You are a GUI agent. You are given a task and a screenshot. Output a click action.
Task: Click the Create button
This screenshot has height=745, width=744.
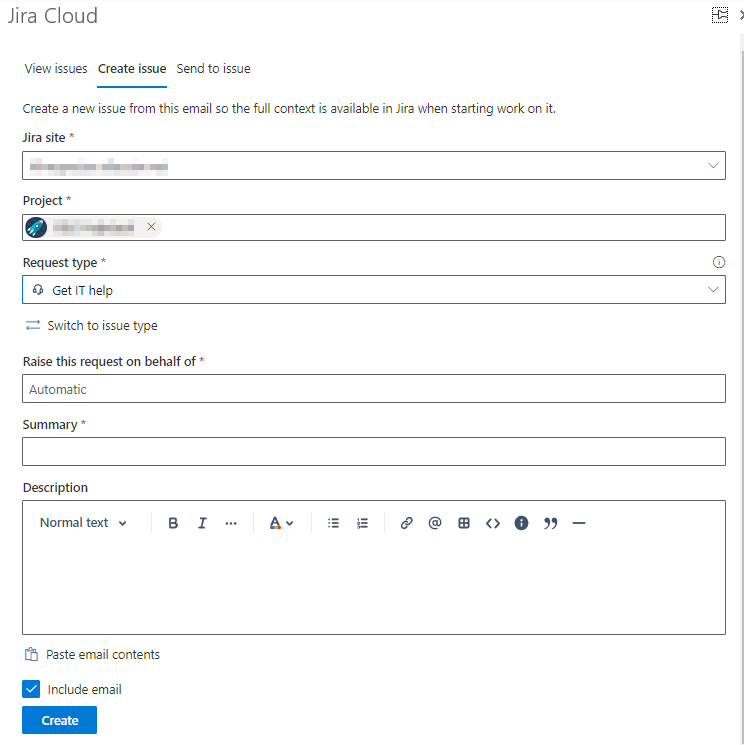coord(59,720)
